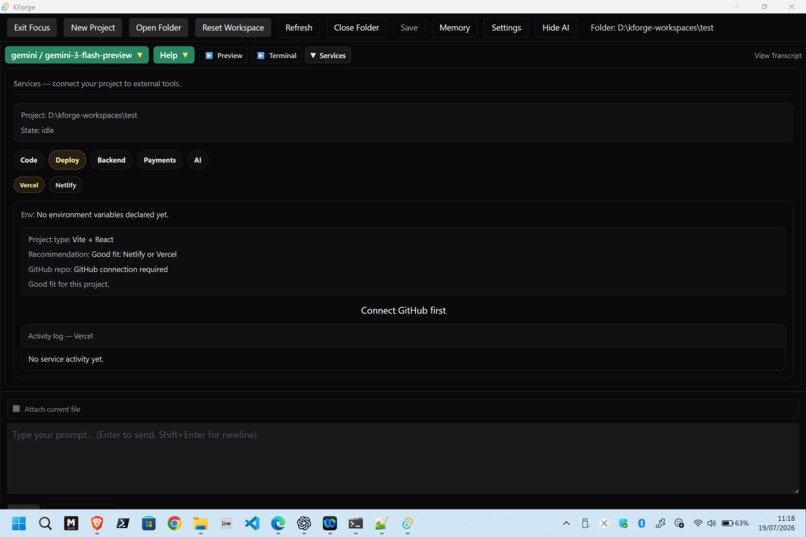Image resolution: width=806 pixels, height=537 pixels.
Task: Click Connect GitHub first
Action: click(x=403, y=310)
